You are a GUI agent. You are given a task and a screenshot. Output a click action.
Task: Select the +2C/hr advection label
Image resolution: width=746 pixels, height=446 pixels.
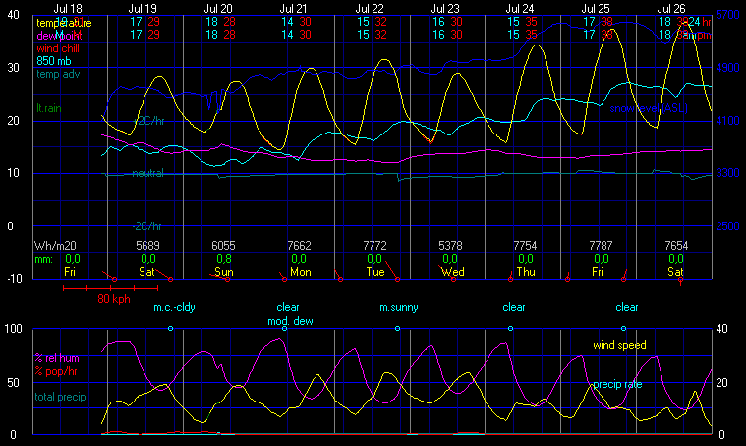point(149,121)
